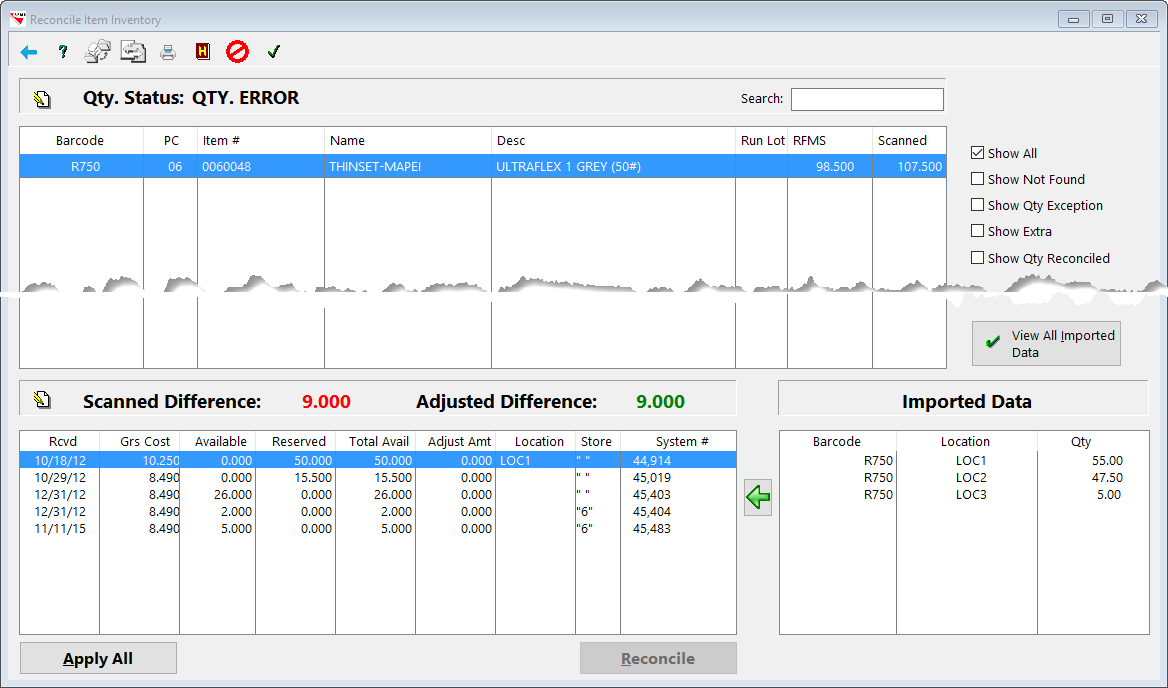Click into the Search input field

pyautogui.click(x=866, y=99)
